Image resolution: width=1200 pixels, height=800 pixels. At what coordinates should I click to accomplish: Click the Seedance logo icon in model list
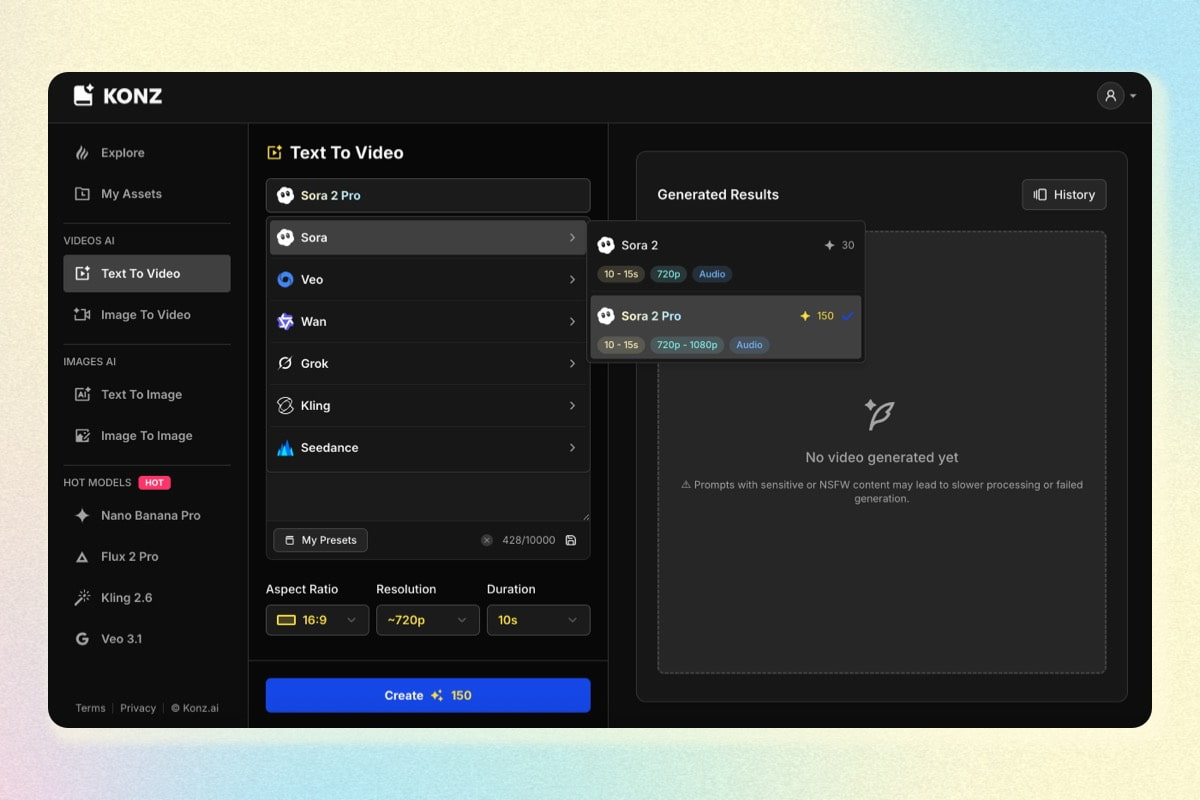click(285, 448)
